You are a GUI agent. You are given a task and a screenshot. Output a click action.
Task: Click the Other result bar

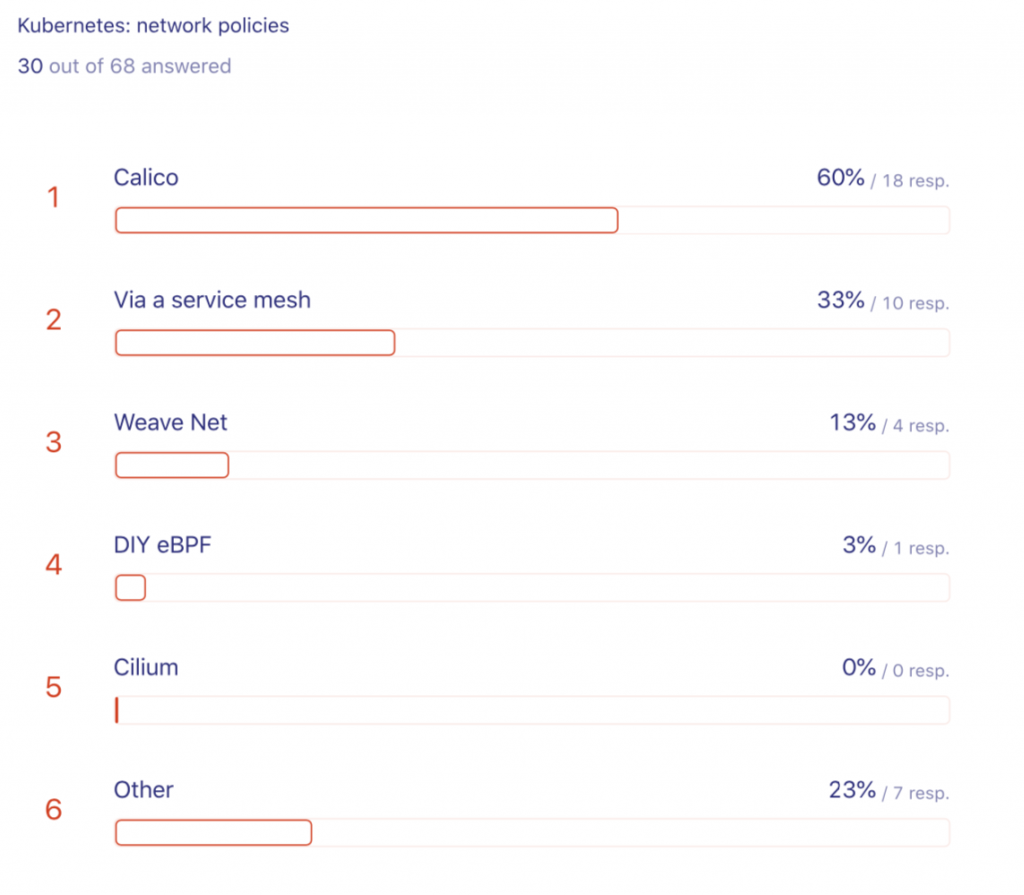click(213, 832)
